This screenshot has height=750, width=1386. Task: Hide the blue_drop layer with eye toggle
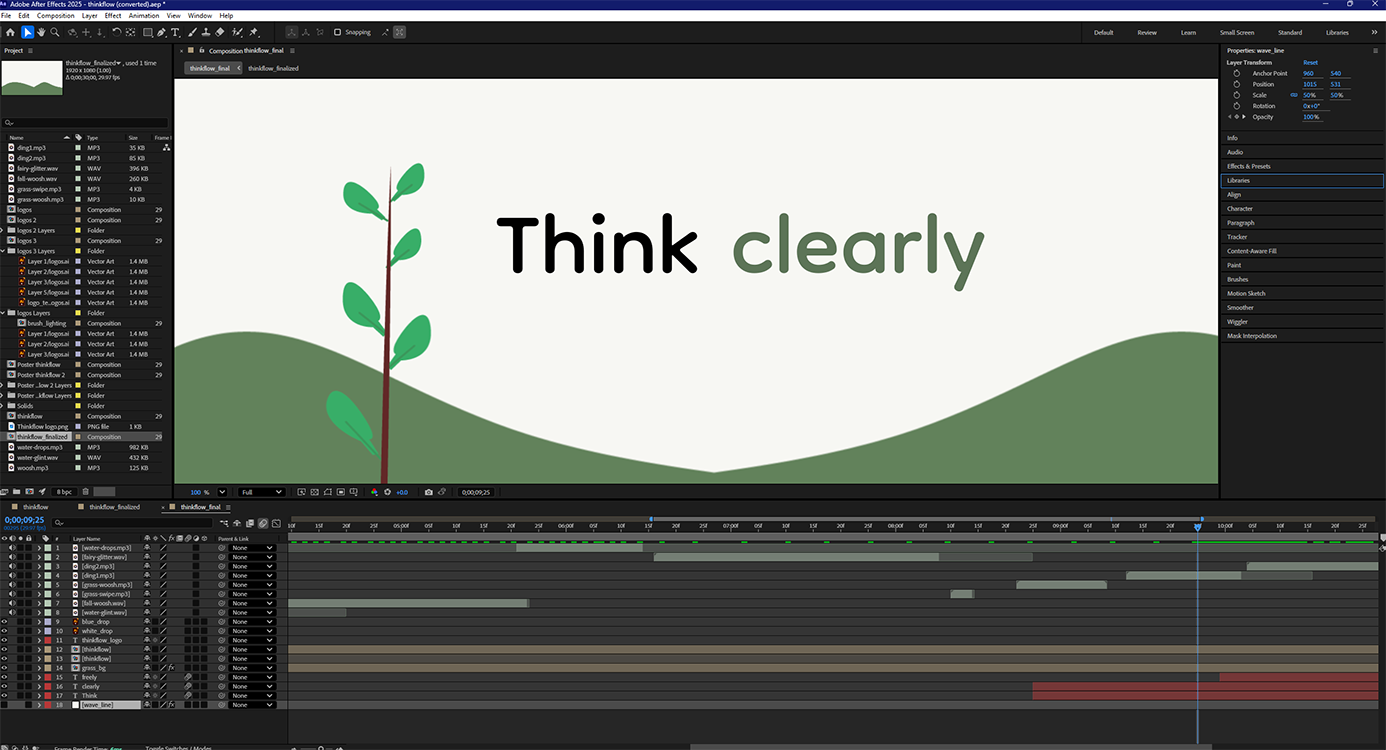coord(4,622)
